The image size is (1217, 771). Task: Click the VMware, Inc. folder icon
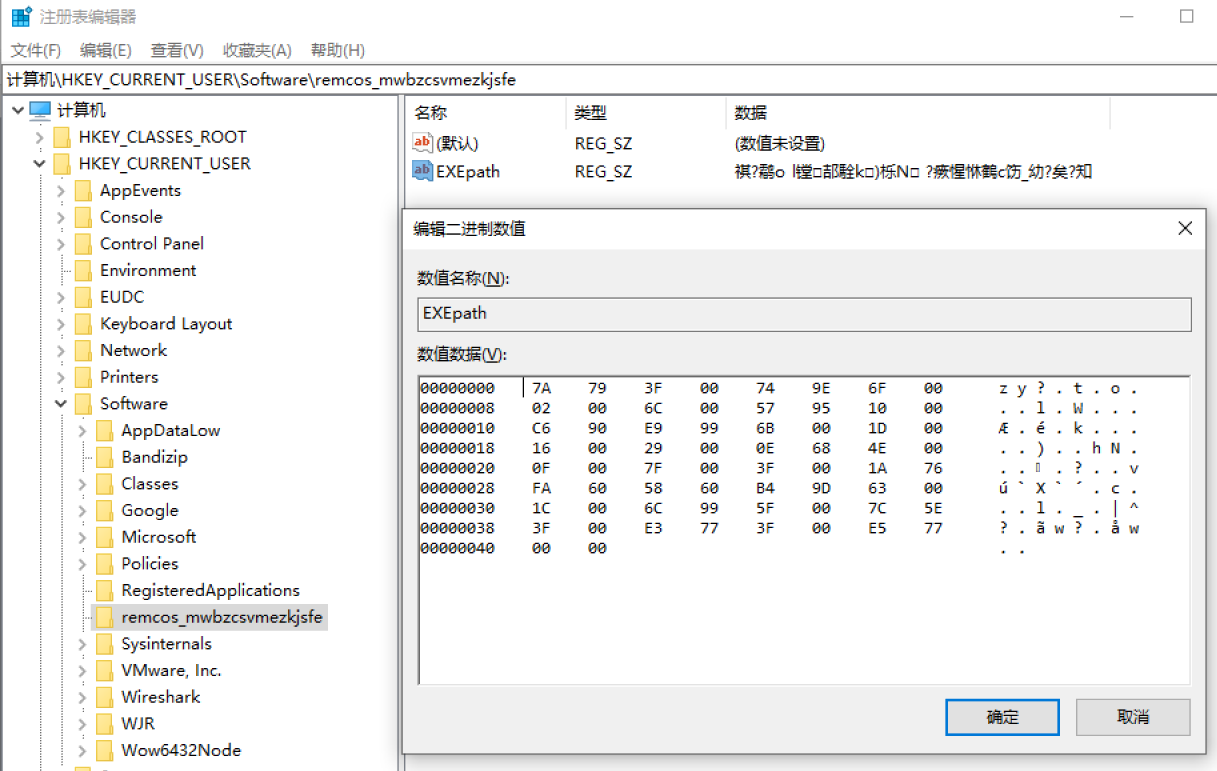105,671
